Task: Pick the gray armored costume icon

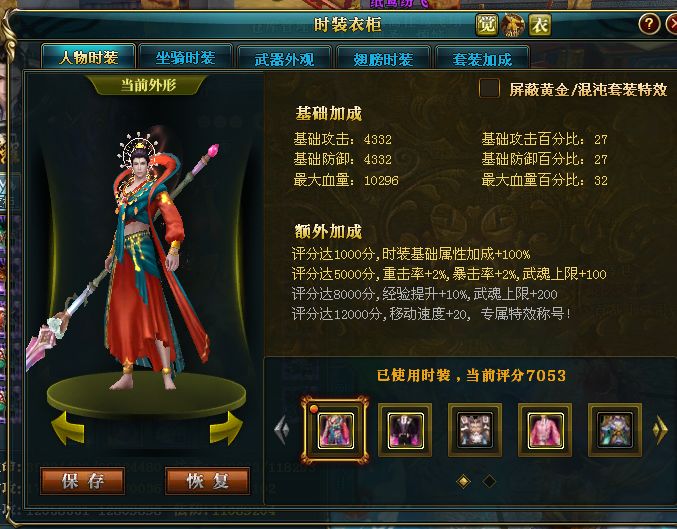Action: [475, 430]
